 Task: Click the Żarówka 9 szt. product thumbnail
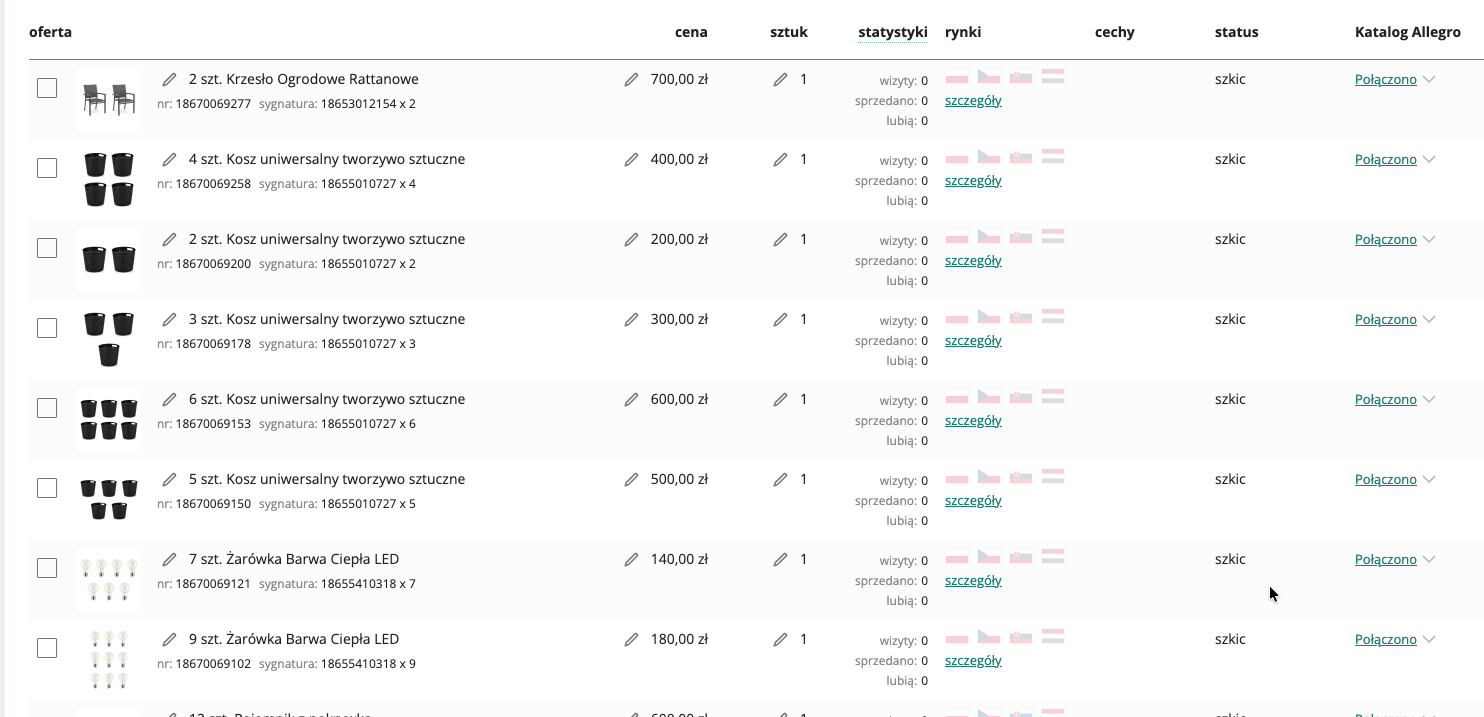[x=109, y=659]
